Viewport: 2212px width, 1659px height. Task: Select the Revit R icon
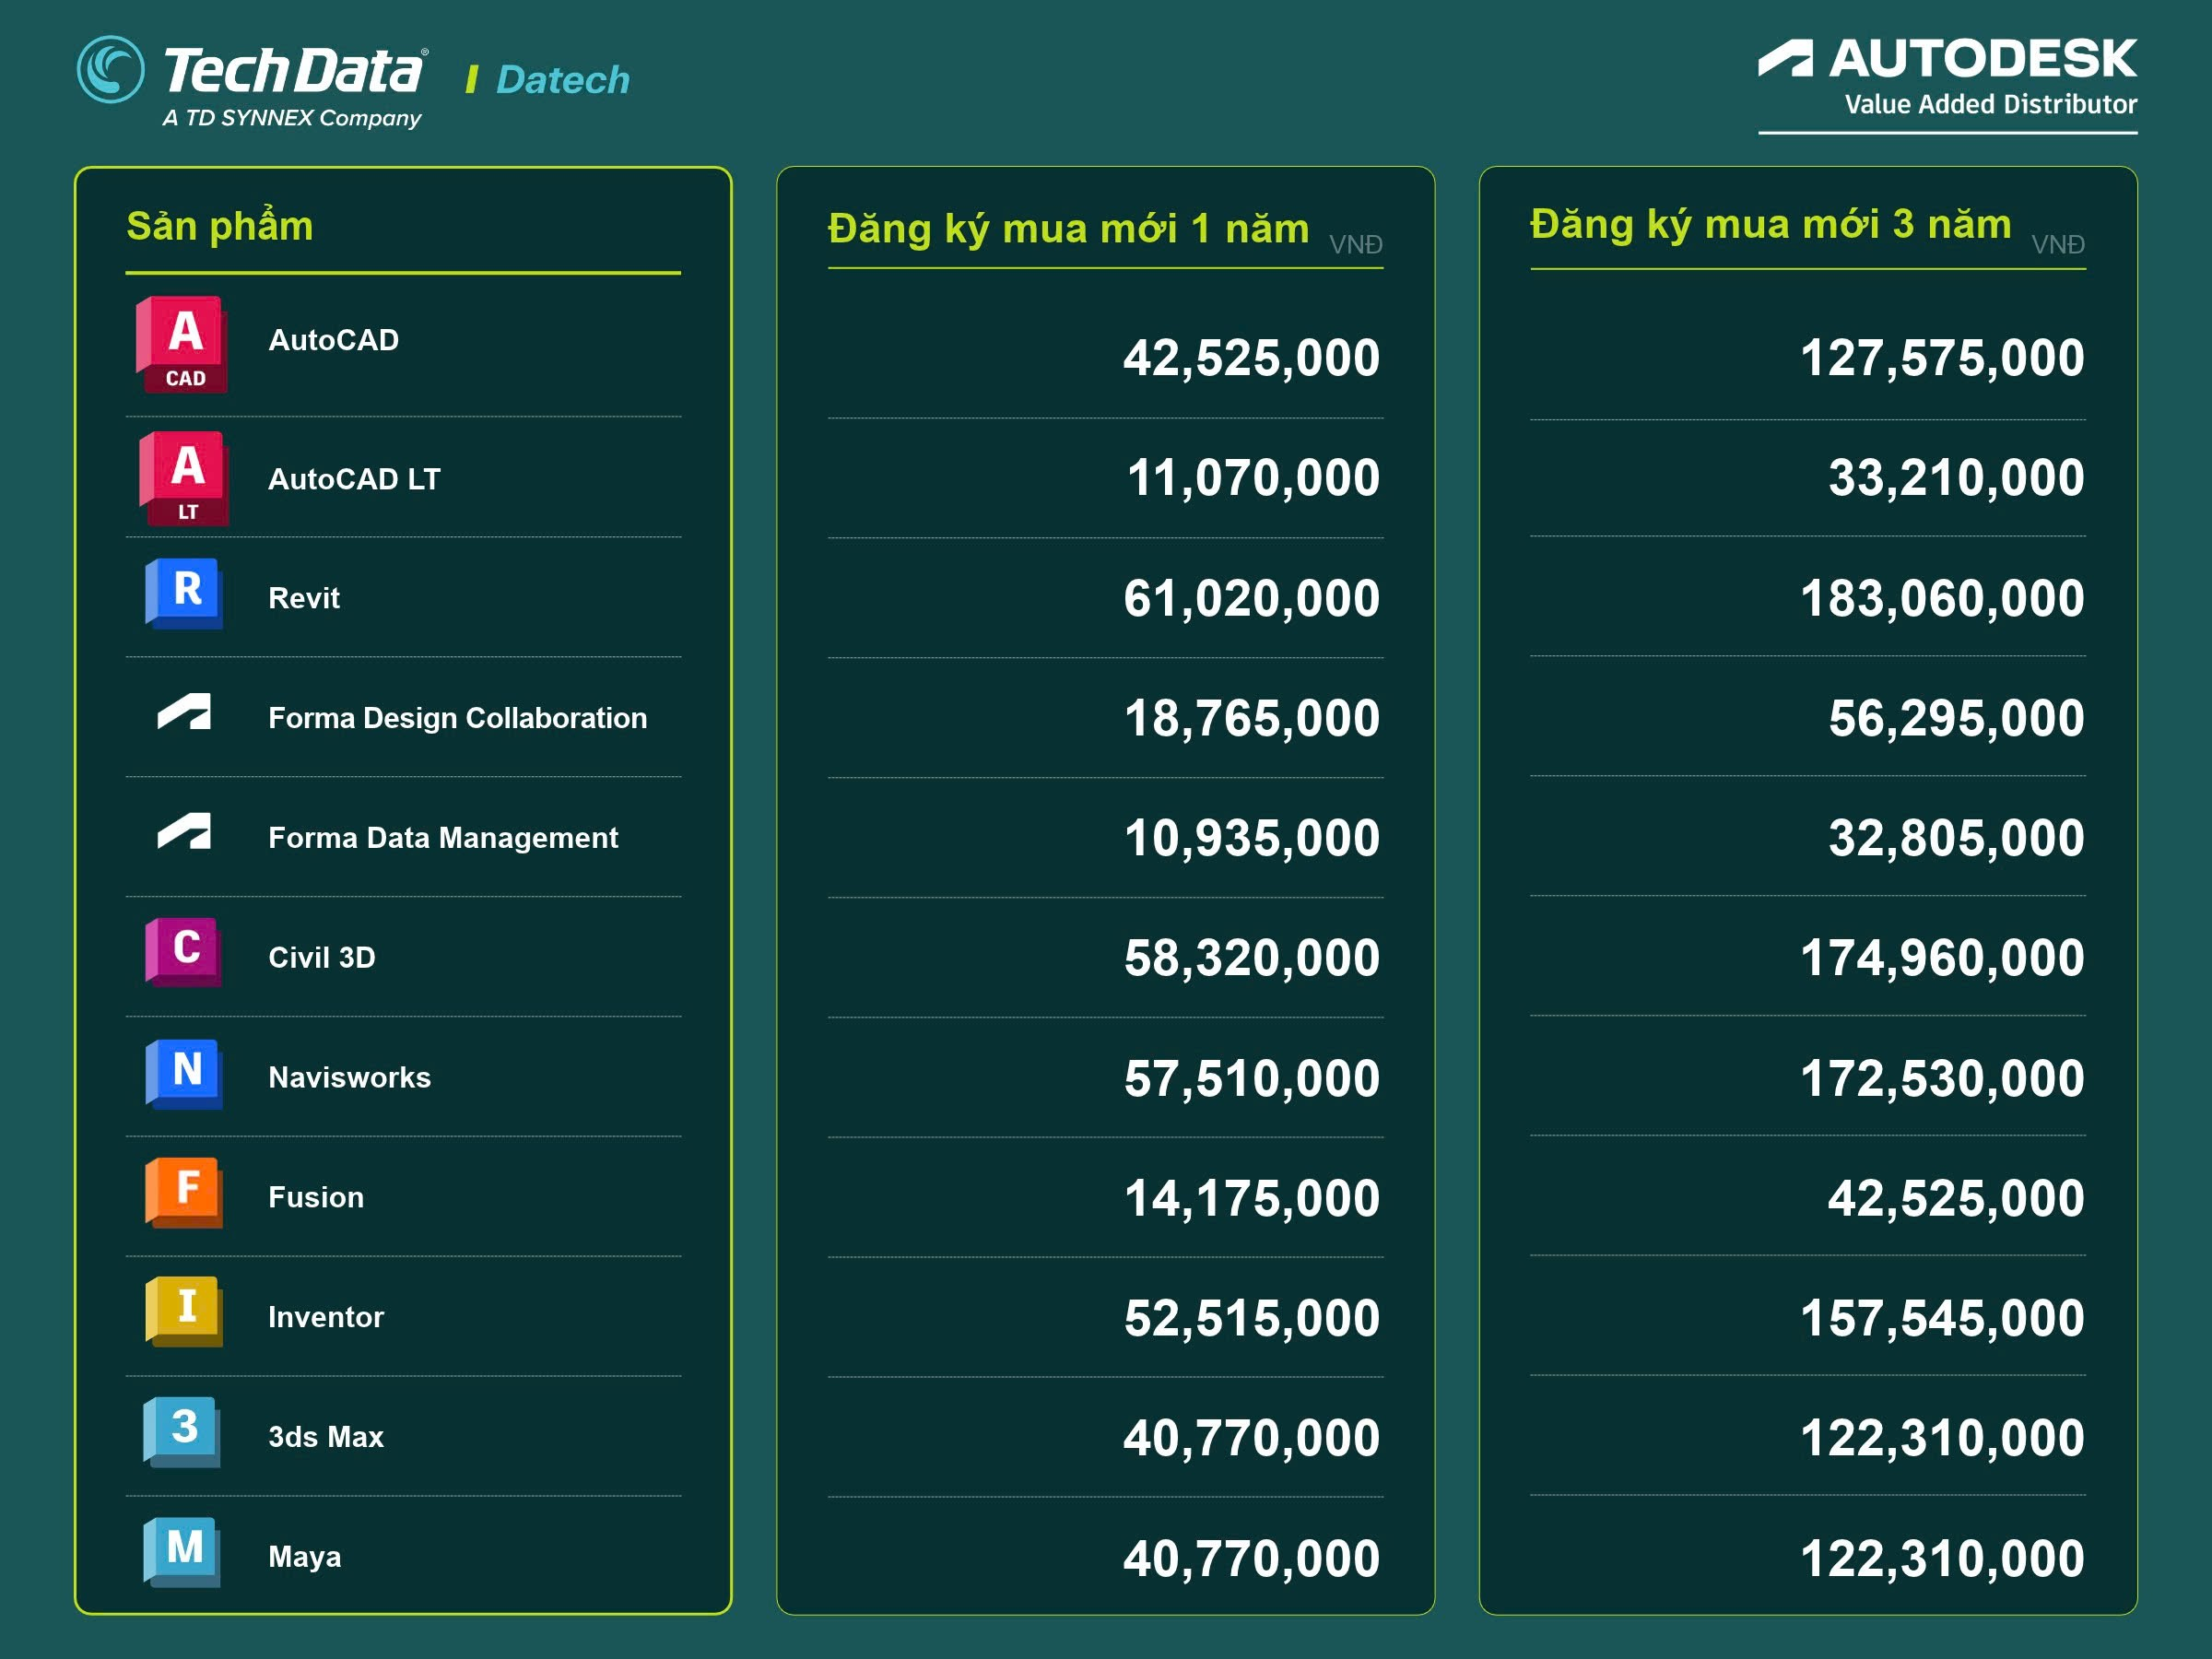pos(184,593)
